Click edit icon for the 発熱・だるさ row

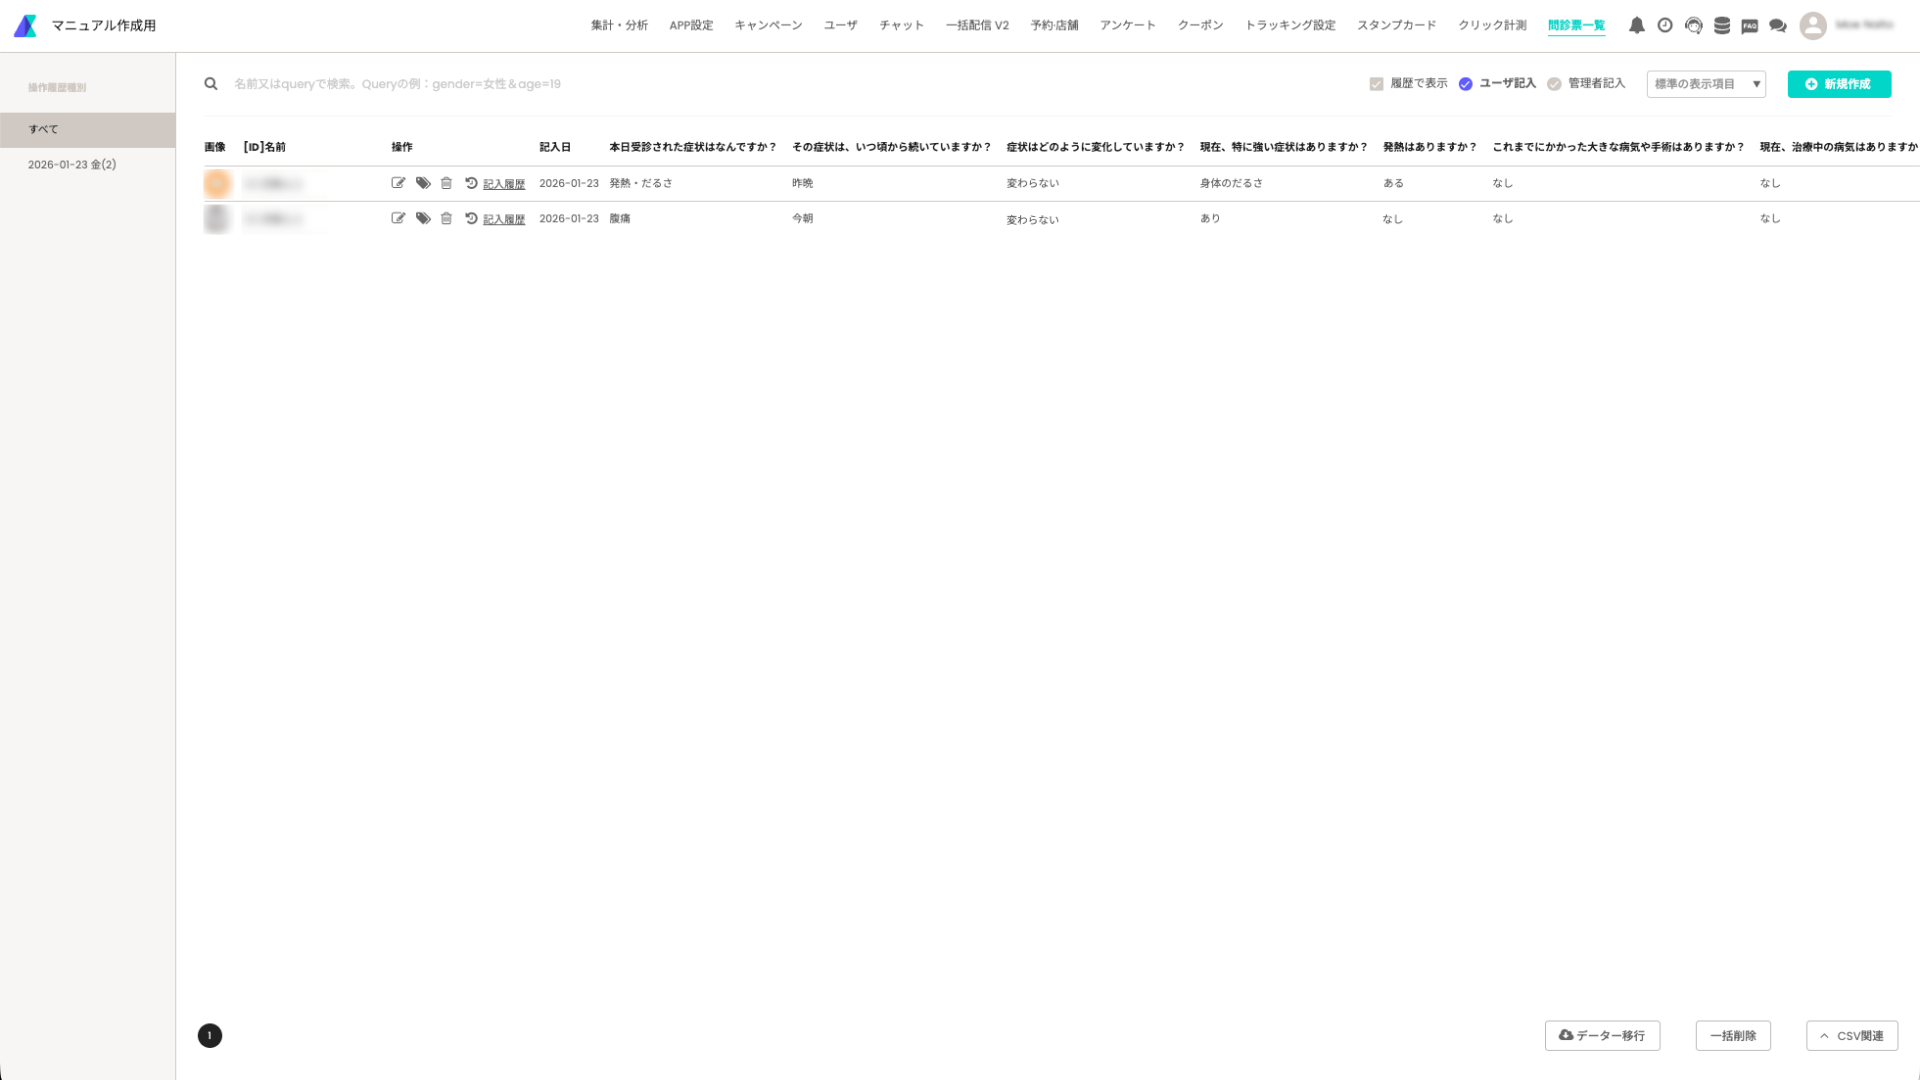(x=398, y=183)
